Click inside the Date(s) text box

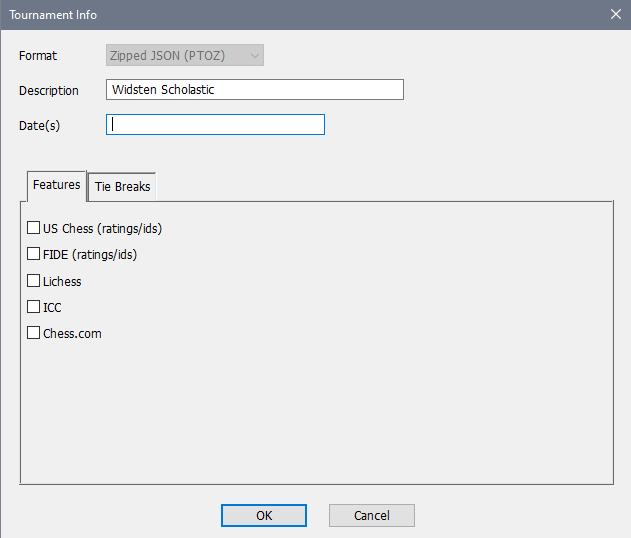[215, 125]
